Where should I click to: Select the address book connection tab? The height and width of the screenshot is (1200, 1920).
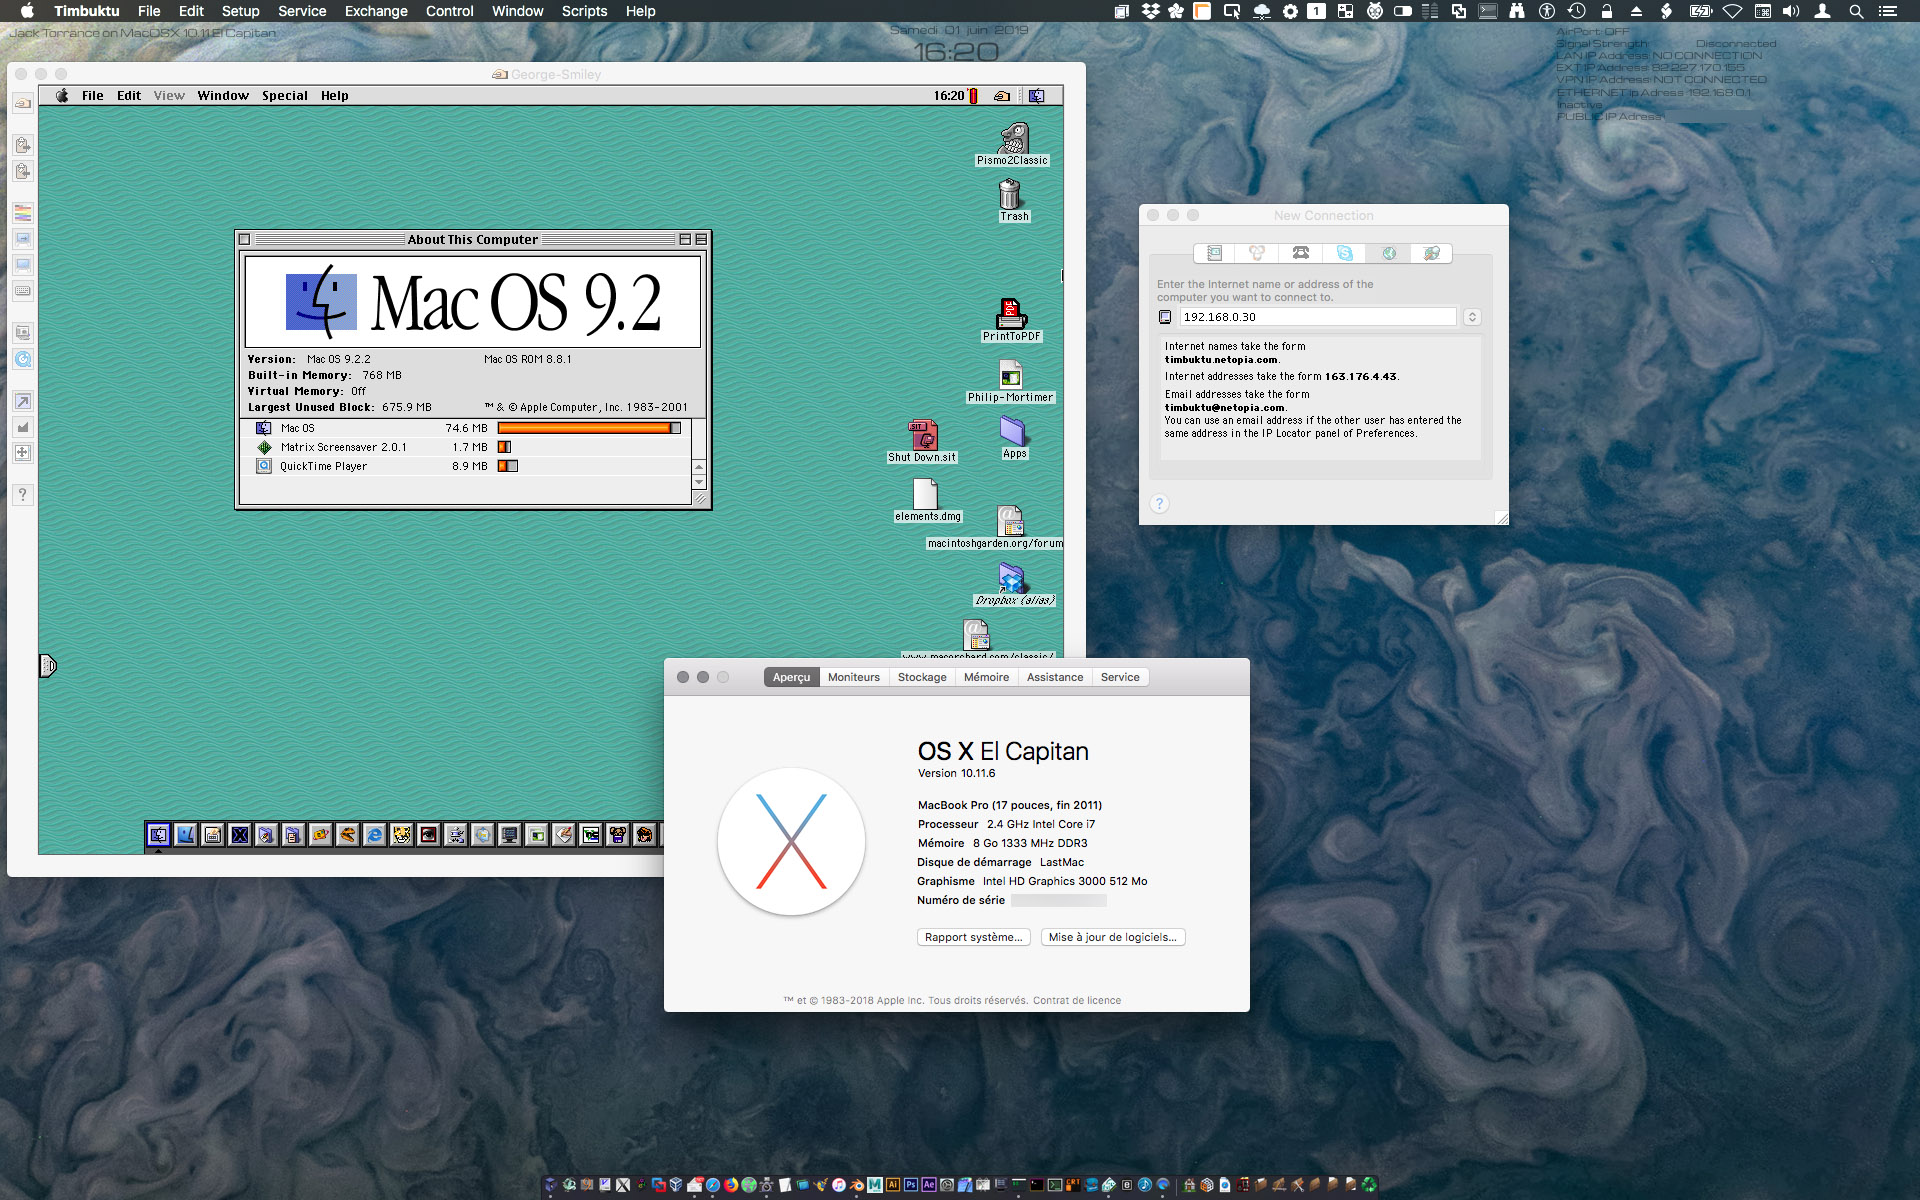tap(1214, 253)
